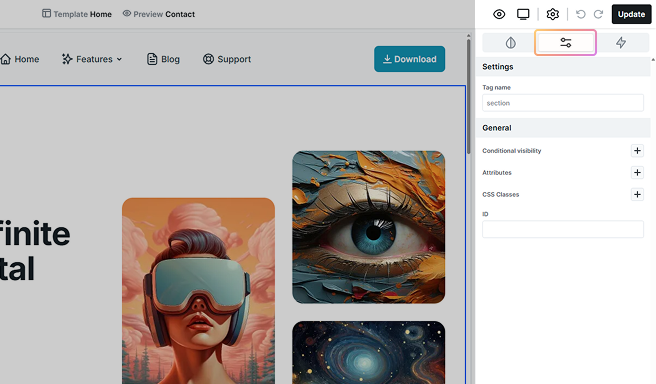
Task: Click the Update button
Action: 631,14
